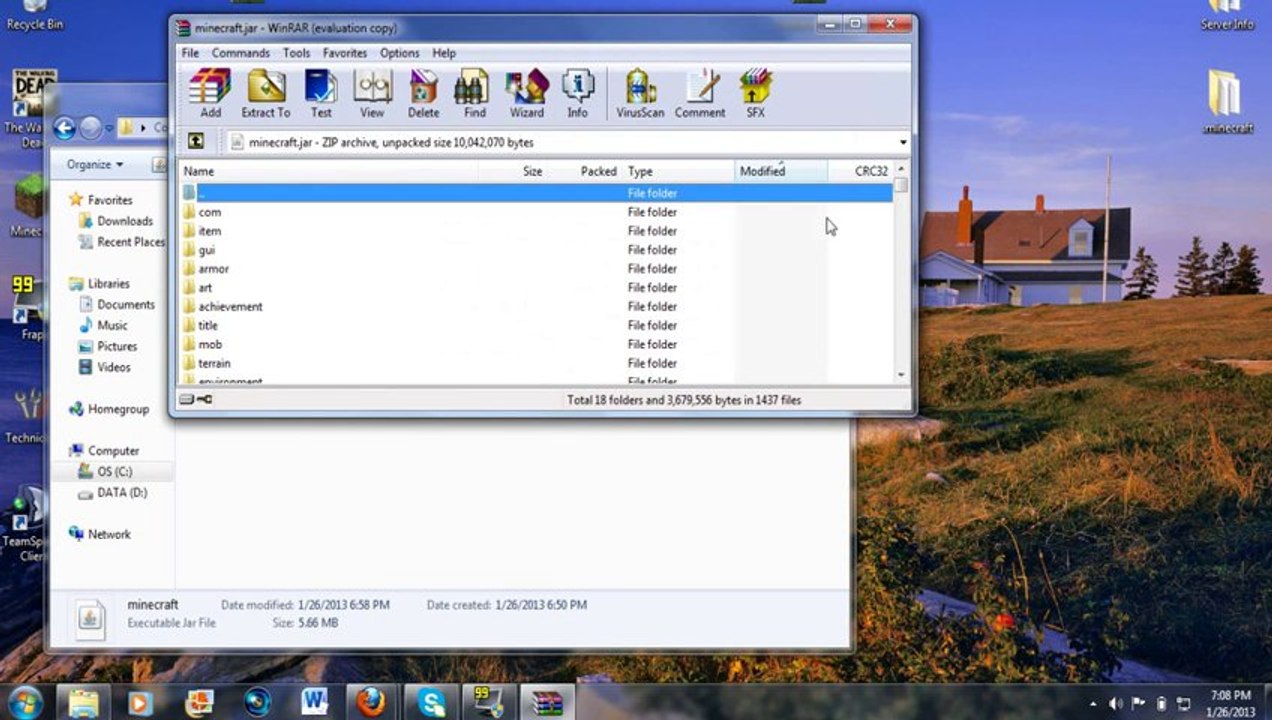Run VirusScan from the toolbar
The image size is (1272, 720).
(x=640, y=94)
